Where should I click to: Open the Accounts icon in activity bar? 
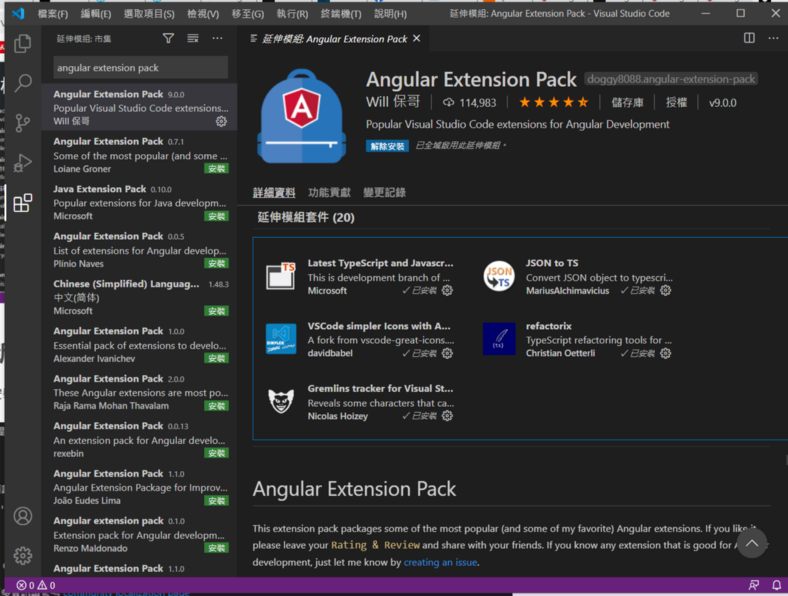tap(23, 516)
